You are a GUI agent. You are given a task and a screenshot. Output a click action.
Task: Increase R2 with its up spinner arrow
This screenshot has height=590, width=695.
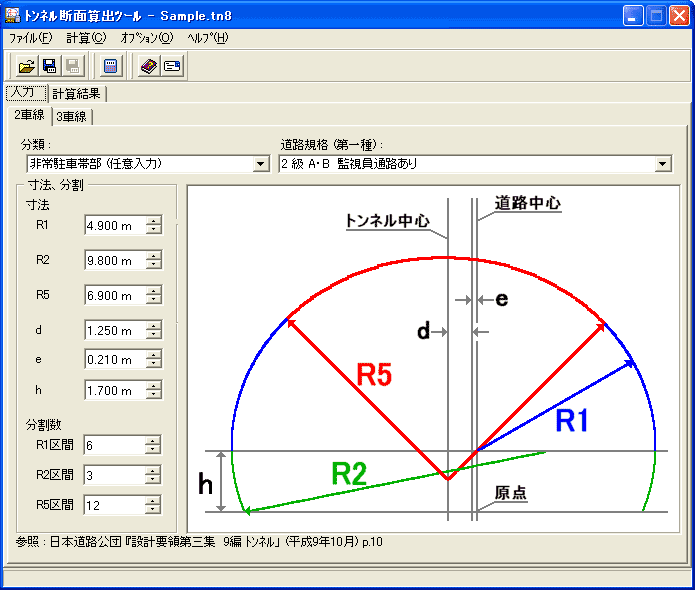154,256
